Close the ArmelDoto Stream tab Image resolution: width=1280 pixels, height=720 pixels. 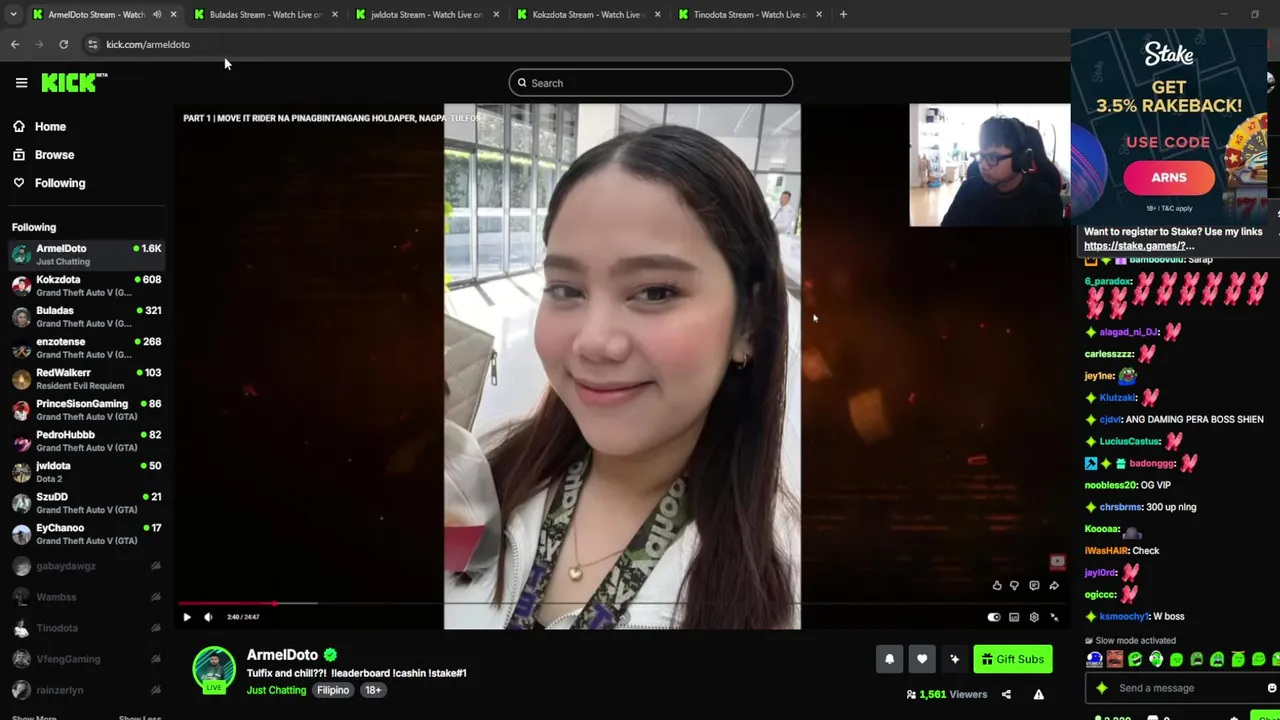tap(173, 14)
